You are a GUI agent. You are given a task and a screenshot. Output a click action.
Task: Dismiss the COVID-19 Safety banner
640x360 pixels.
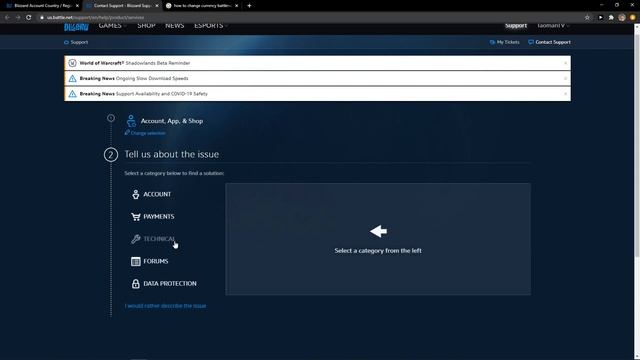click(x=565, y=94)
